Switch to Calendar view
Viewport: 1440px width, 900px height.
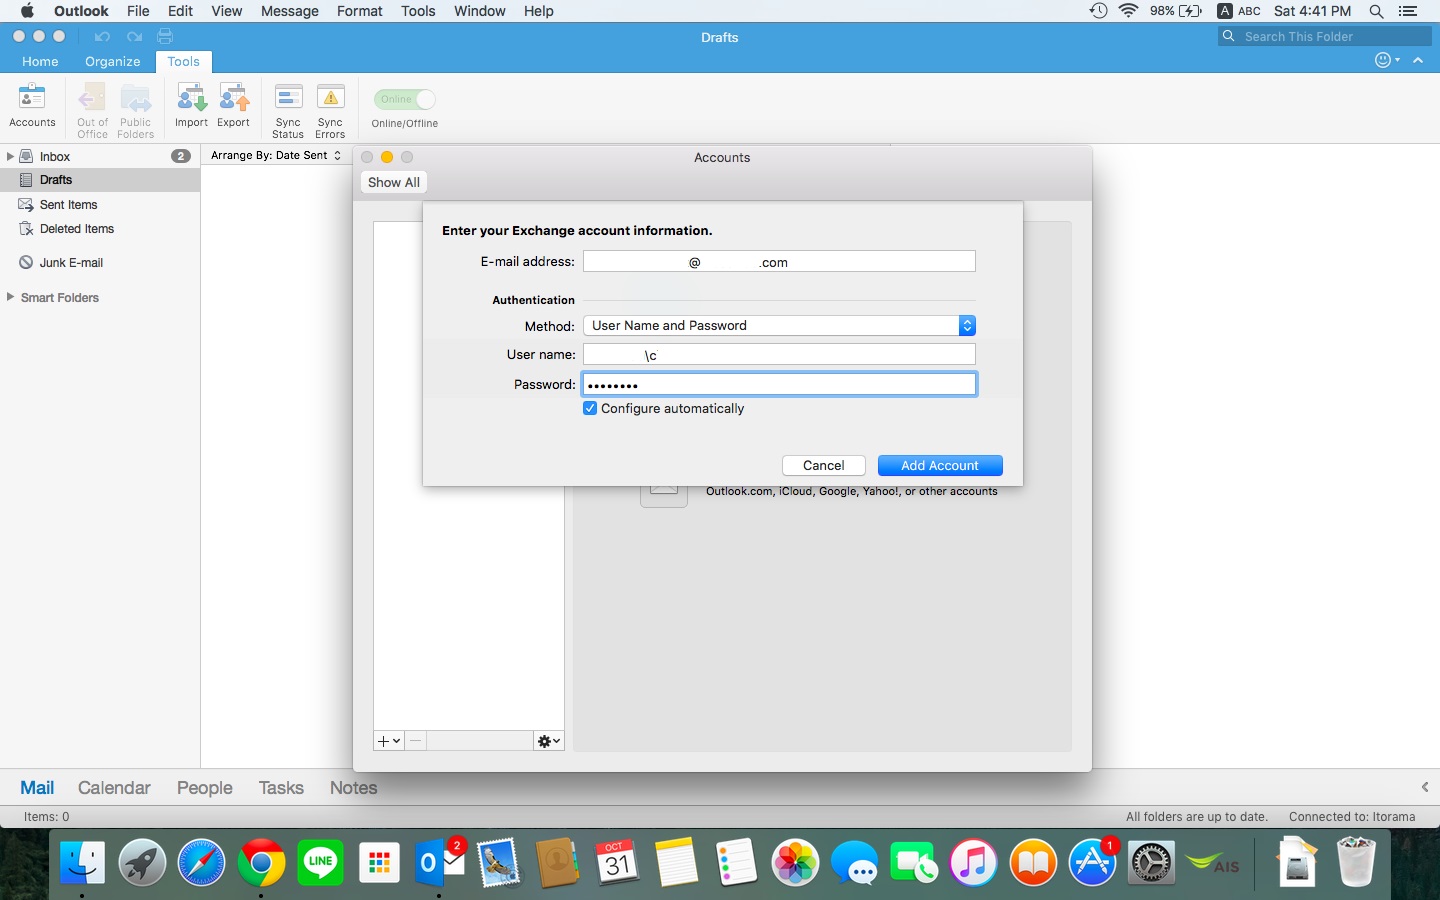(x=114, y=787)
